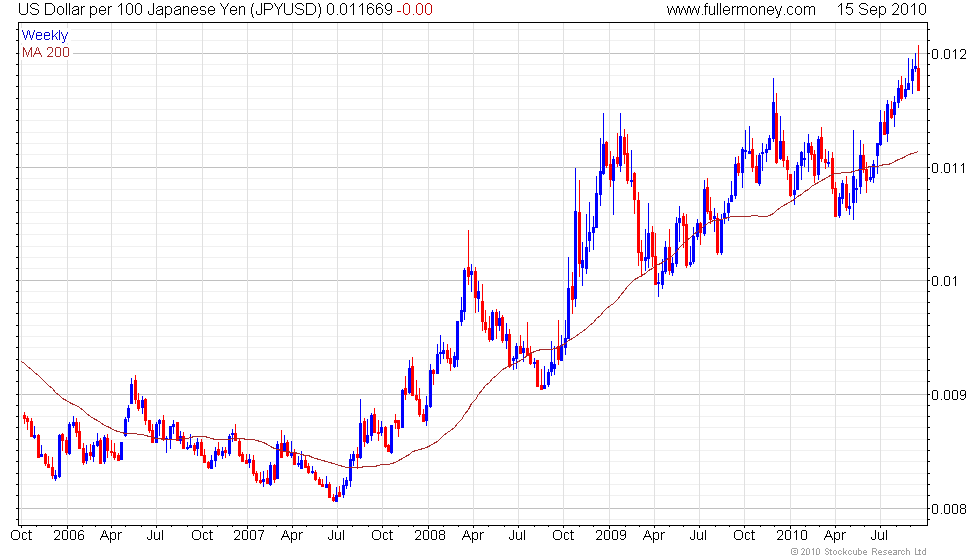Click the 0.01 y-axis label
The image size is (980, 560).
[944, 281]
